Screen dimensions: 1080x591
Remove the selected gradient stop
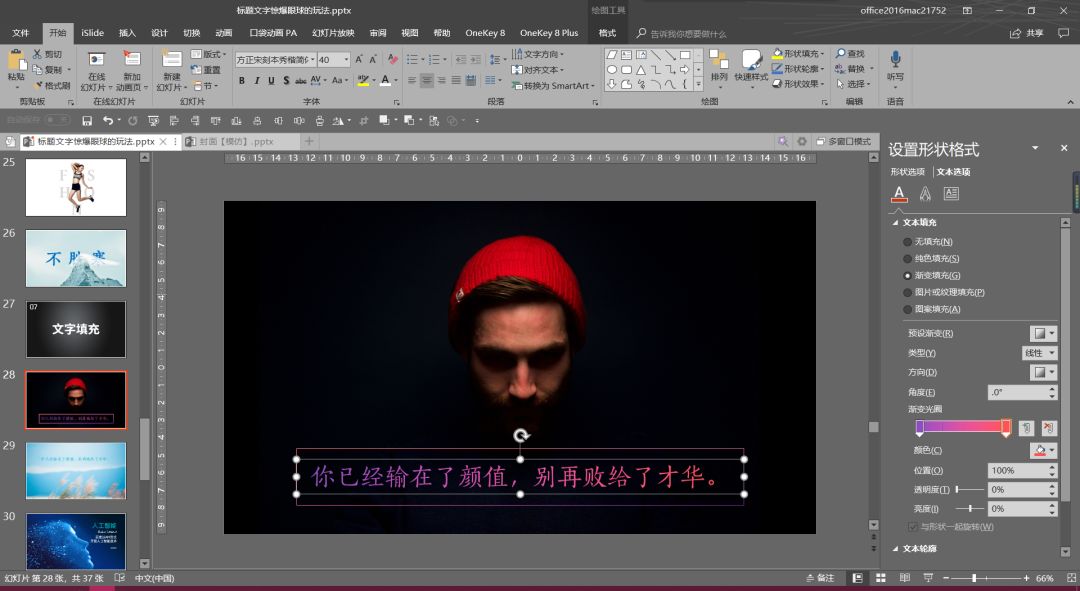pyautogui.click(x=1048, y=428)
